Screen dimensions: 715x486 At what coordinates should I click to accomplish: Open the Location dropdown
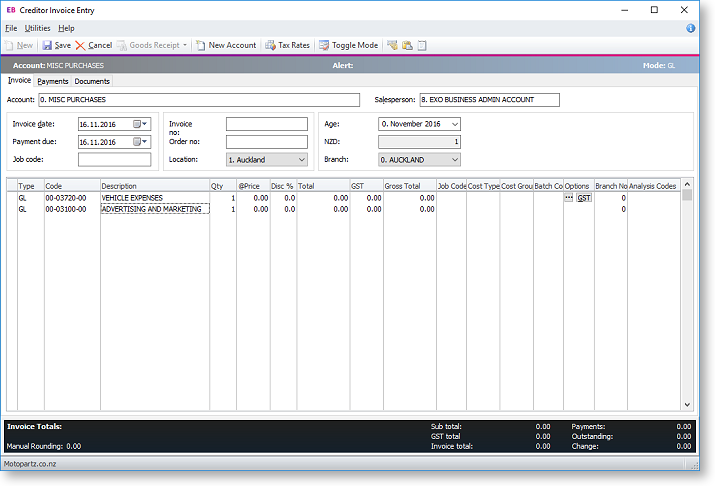click(267, 160)
